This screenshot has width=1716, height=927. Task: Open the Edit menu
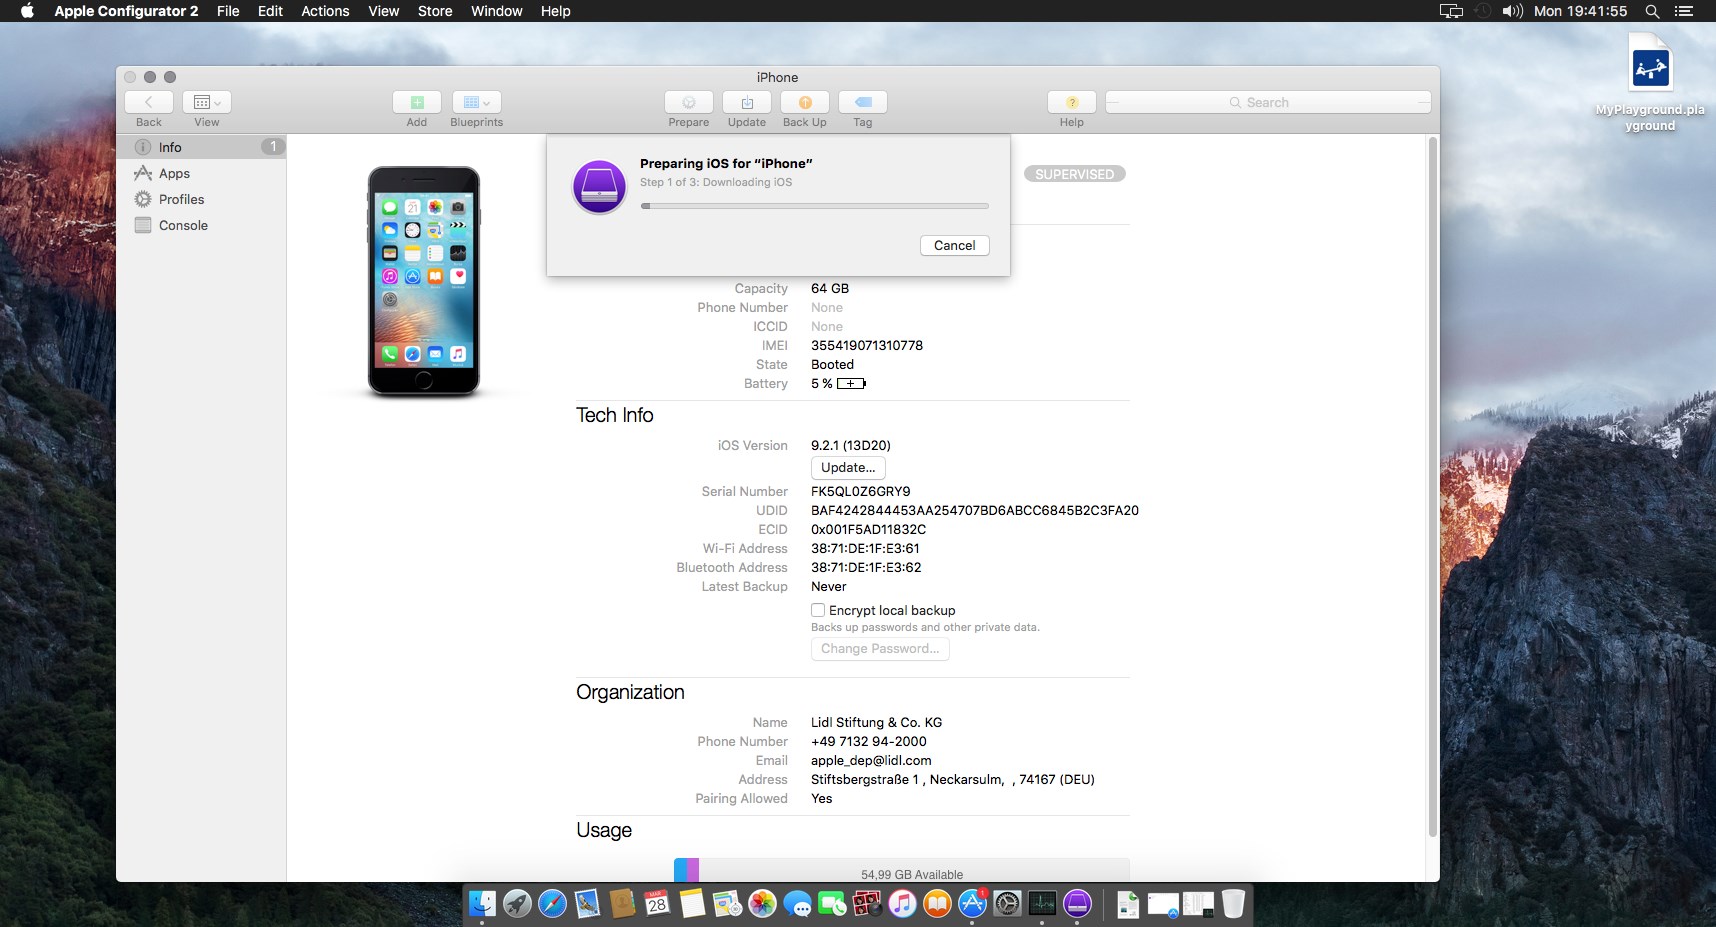point(270,11)
